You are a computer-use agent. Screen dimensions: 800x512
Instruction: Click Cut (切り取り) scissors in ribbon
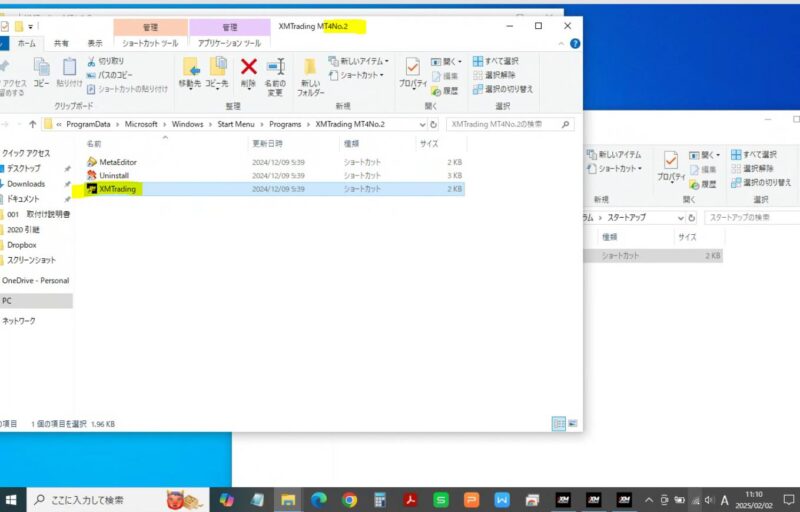106,61
